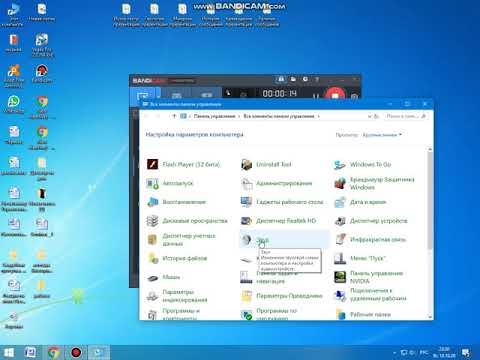480x360 pixels.
Task: Open Chrome from the taskbar
Action: (x=53, y=352)
